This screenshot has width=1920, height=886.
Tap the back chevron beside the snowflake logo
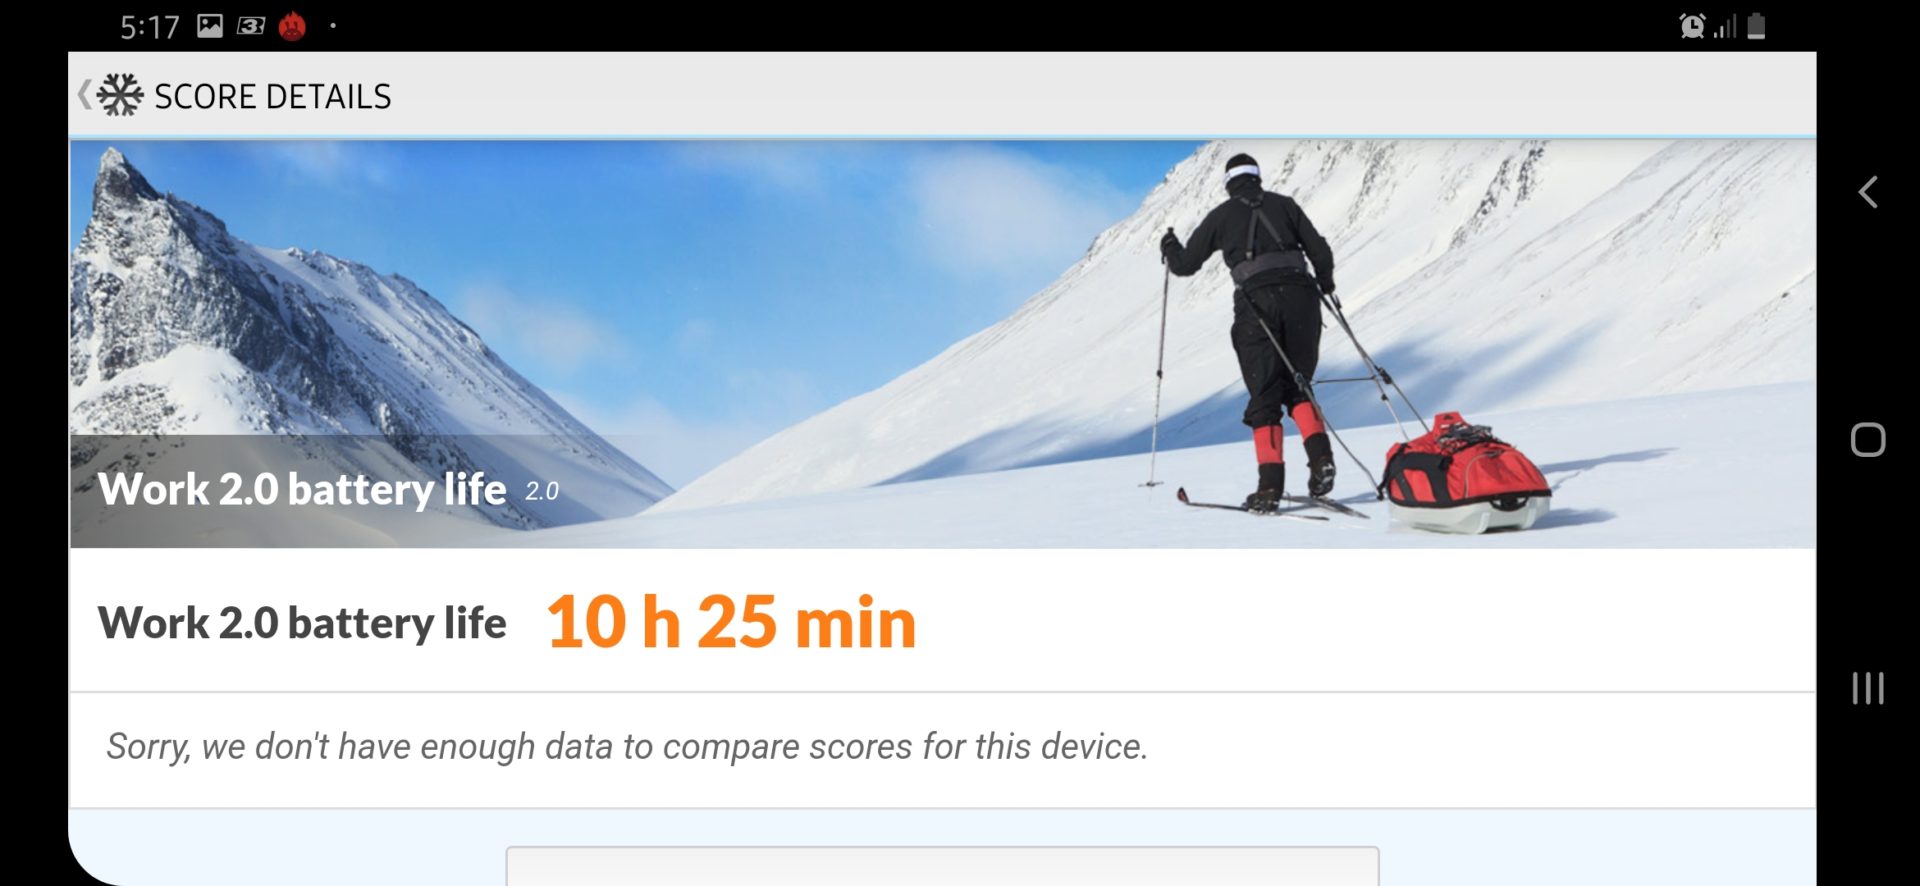pyautogui.click(x=84, y=95)
